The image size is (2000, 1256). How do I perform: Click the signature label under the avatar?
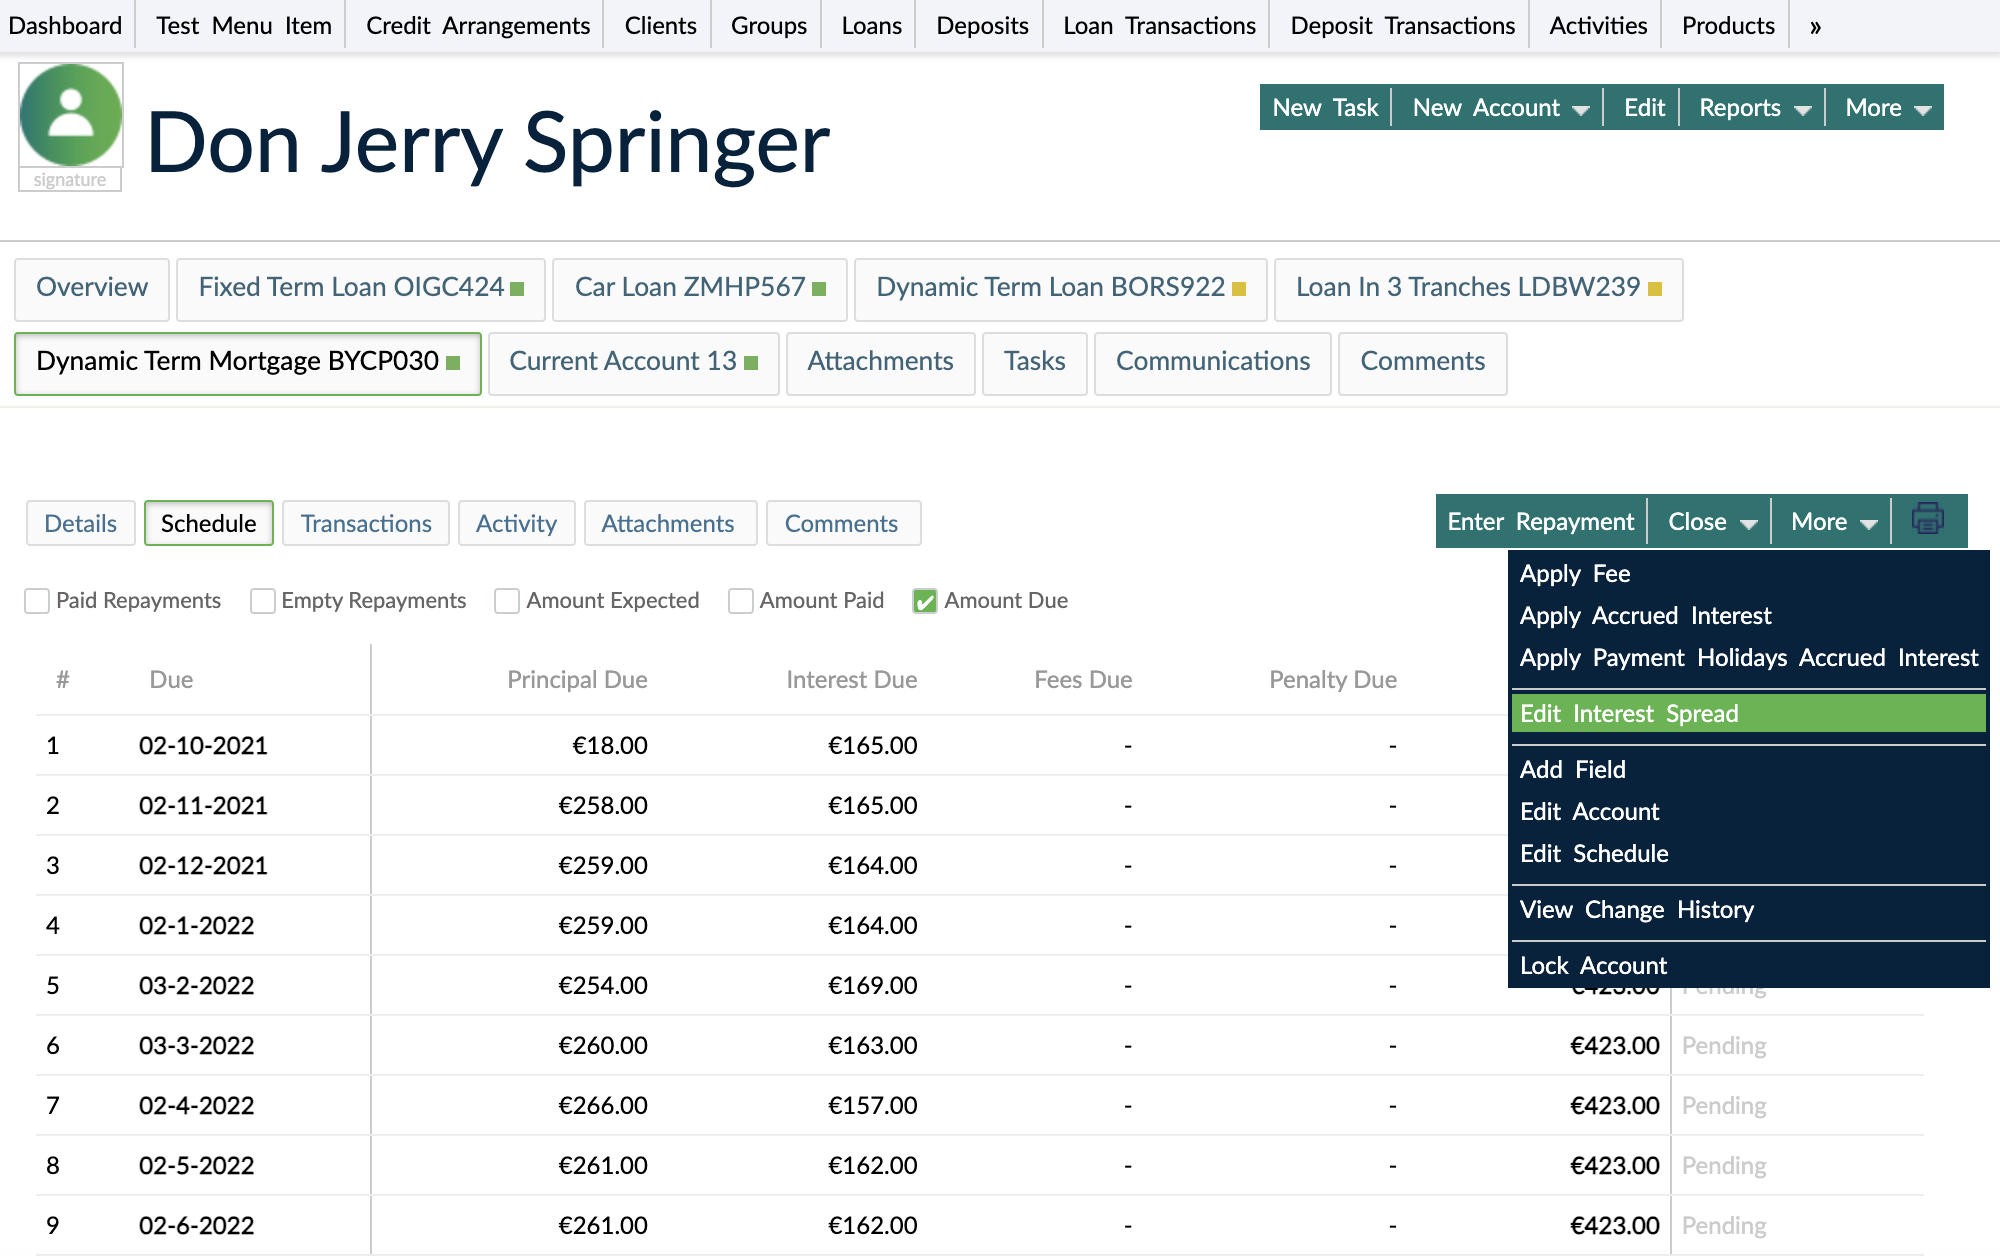click(x=70, y=181)
